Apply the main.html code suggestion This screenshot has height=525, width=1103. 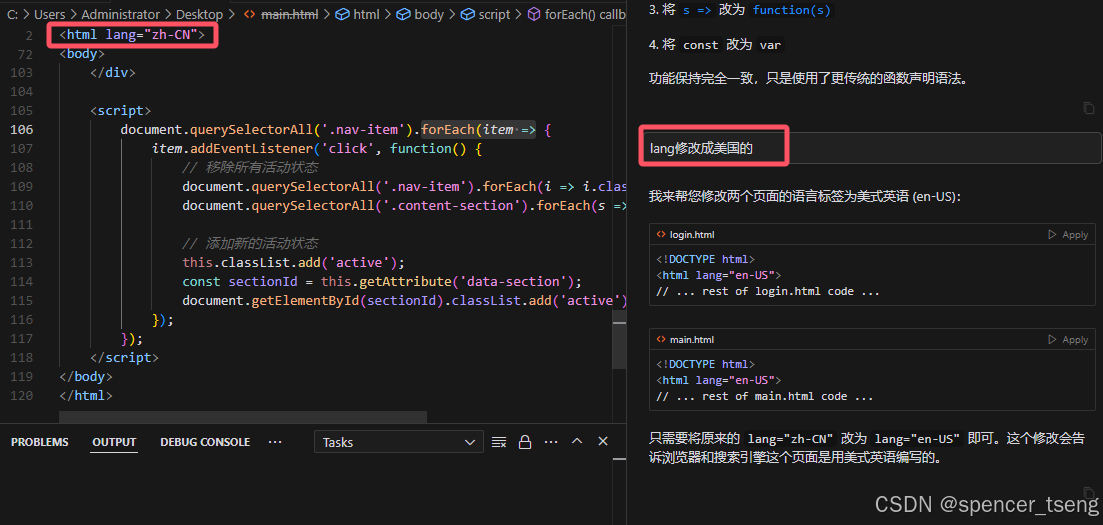click(x=1068, y=339)
